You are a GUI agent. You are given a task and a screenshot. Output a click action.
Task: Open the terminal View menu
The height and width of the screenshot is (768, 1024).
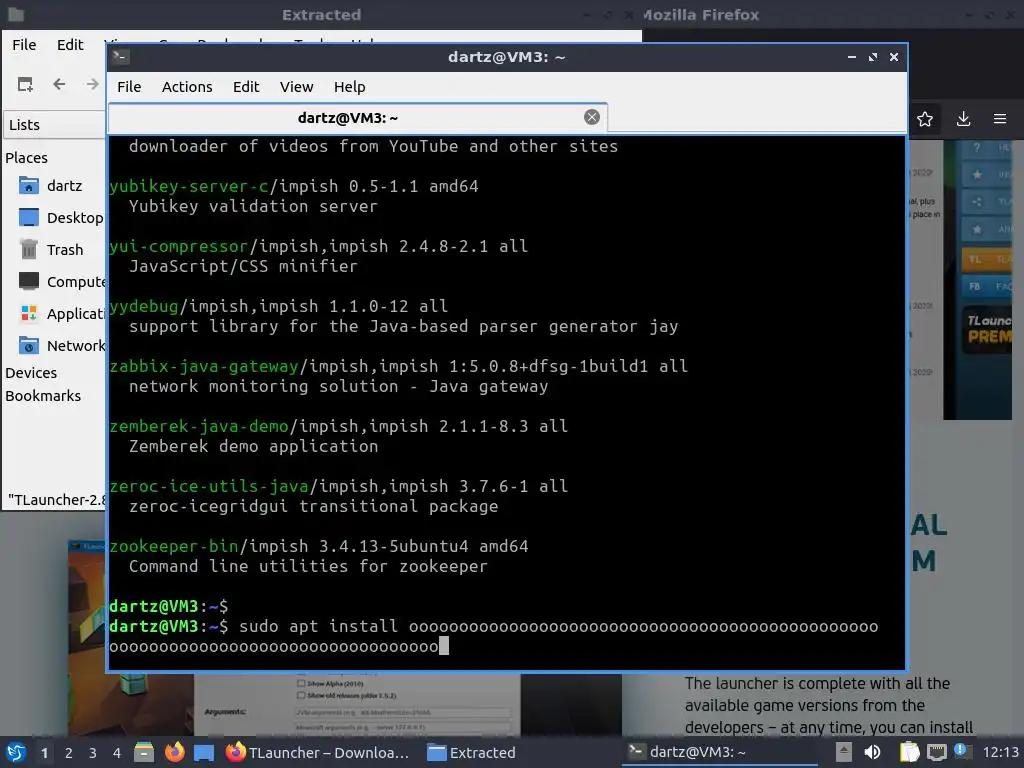pos(296,87)
